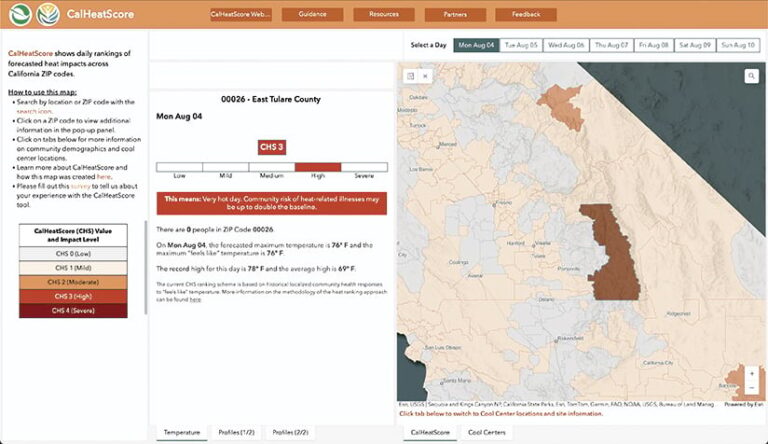
Task: Switch to the Profiles (1/2) tab
Action: [237, 433]
